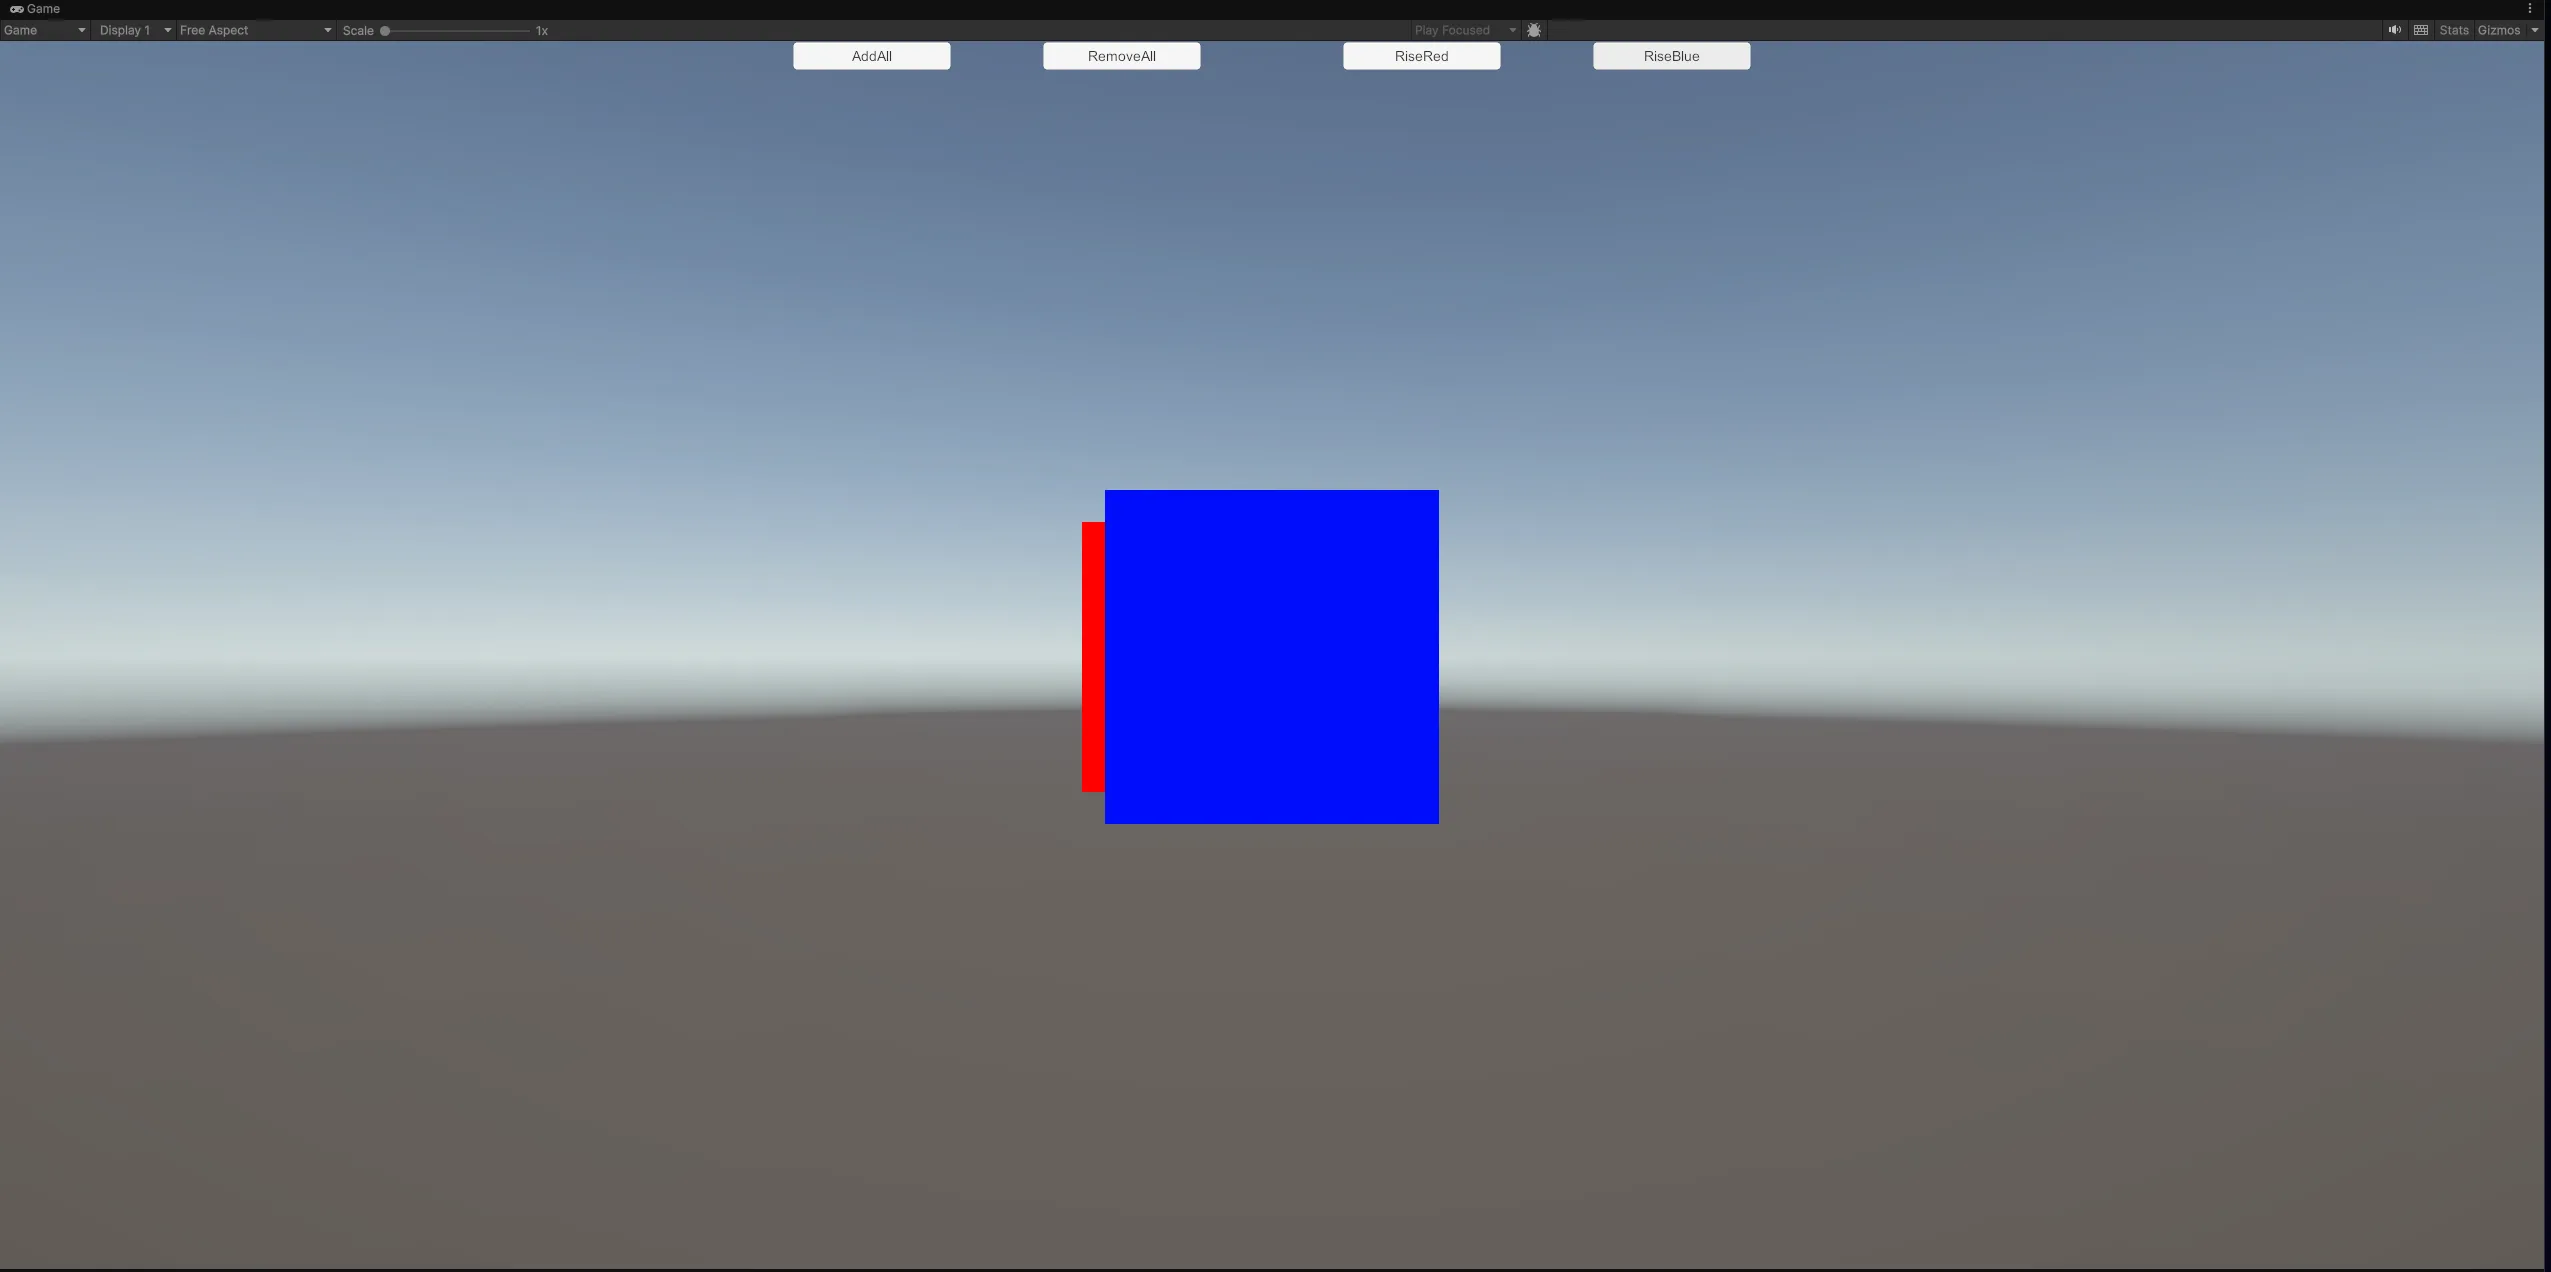The image size is (2551, 1272).
Task: Open the Game view type dropdown
Action: (x=44, y=30)
